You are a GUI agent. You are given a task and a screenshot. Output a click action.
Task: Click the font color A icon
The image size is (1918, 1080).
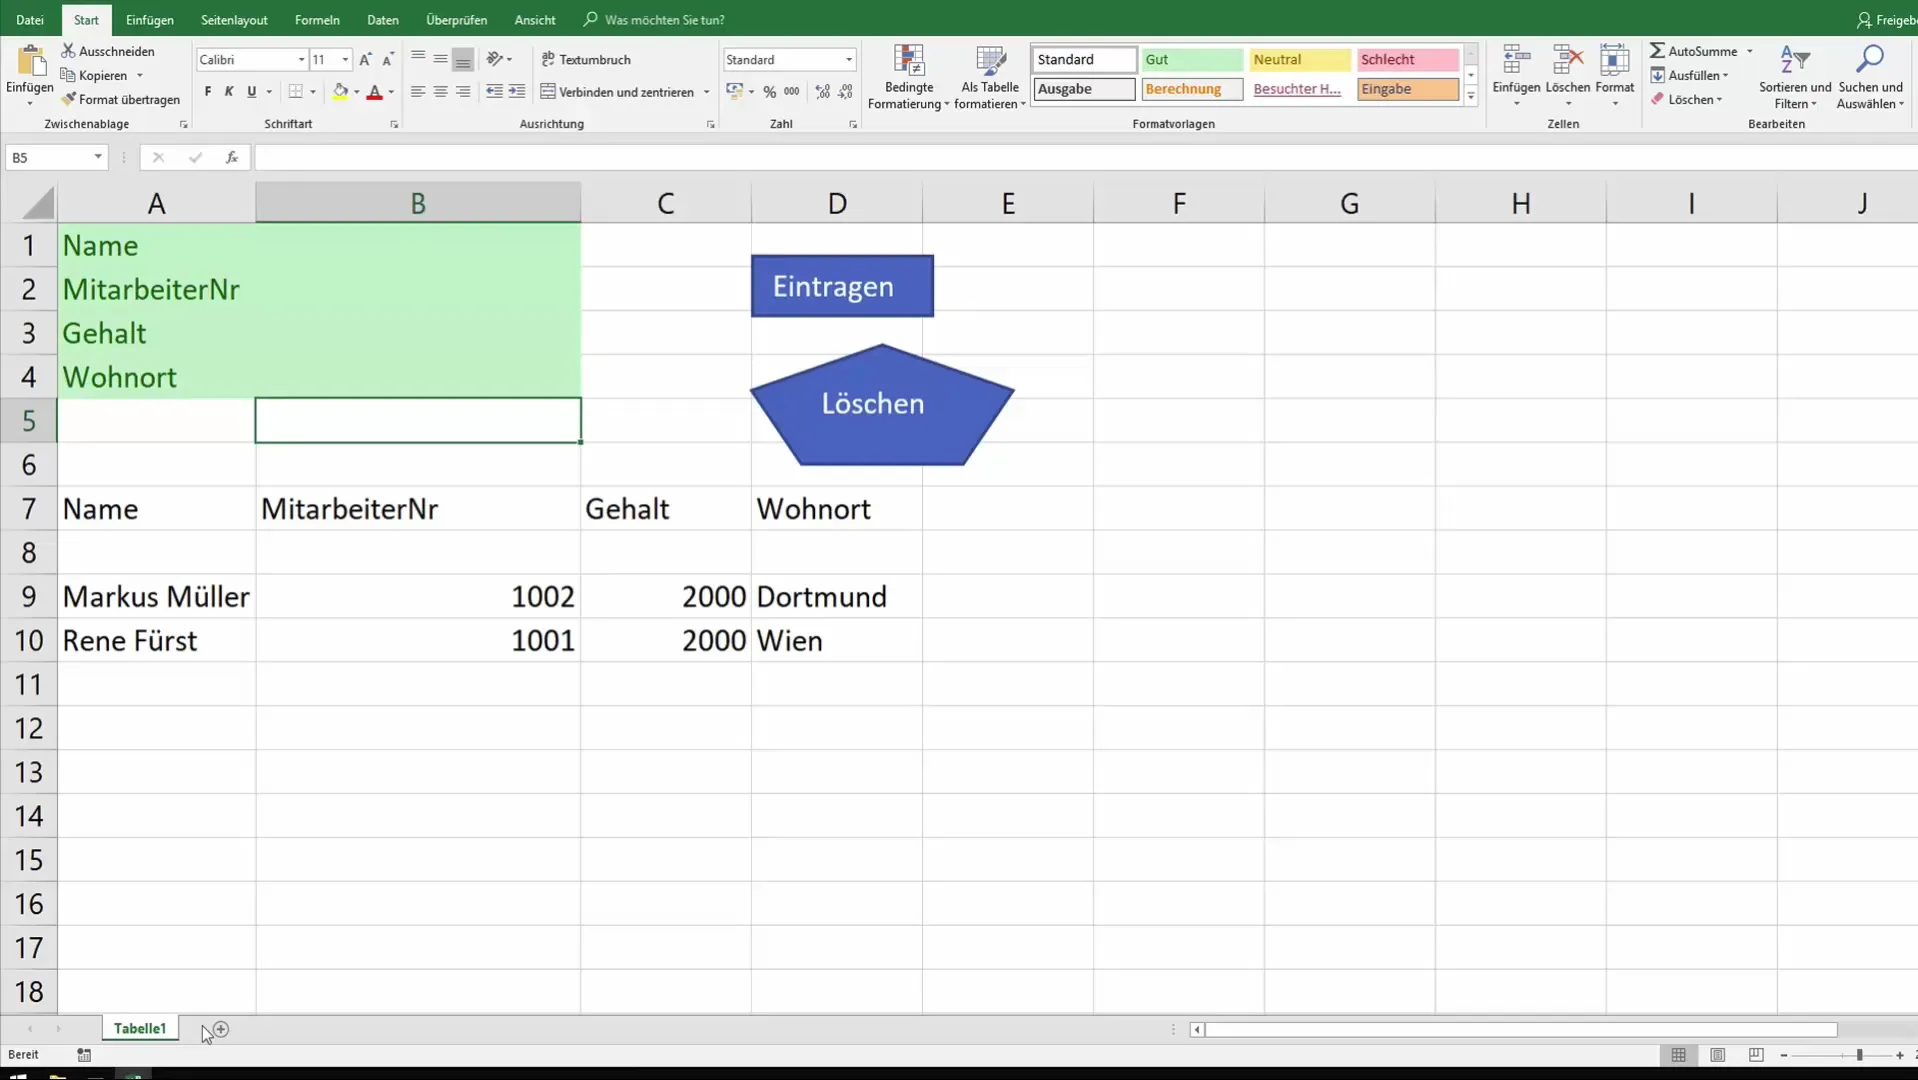click(x=375, y=92)
